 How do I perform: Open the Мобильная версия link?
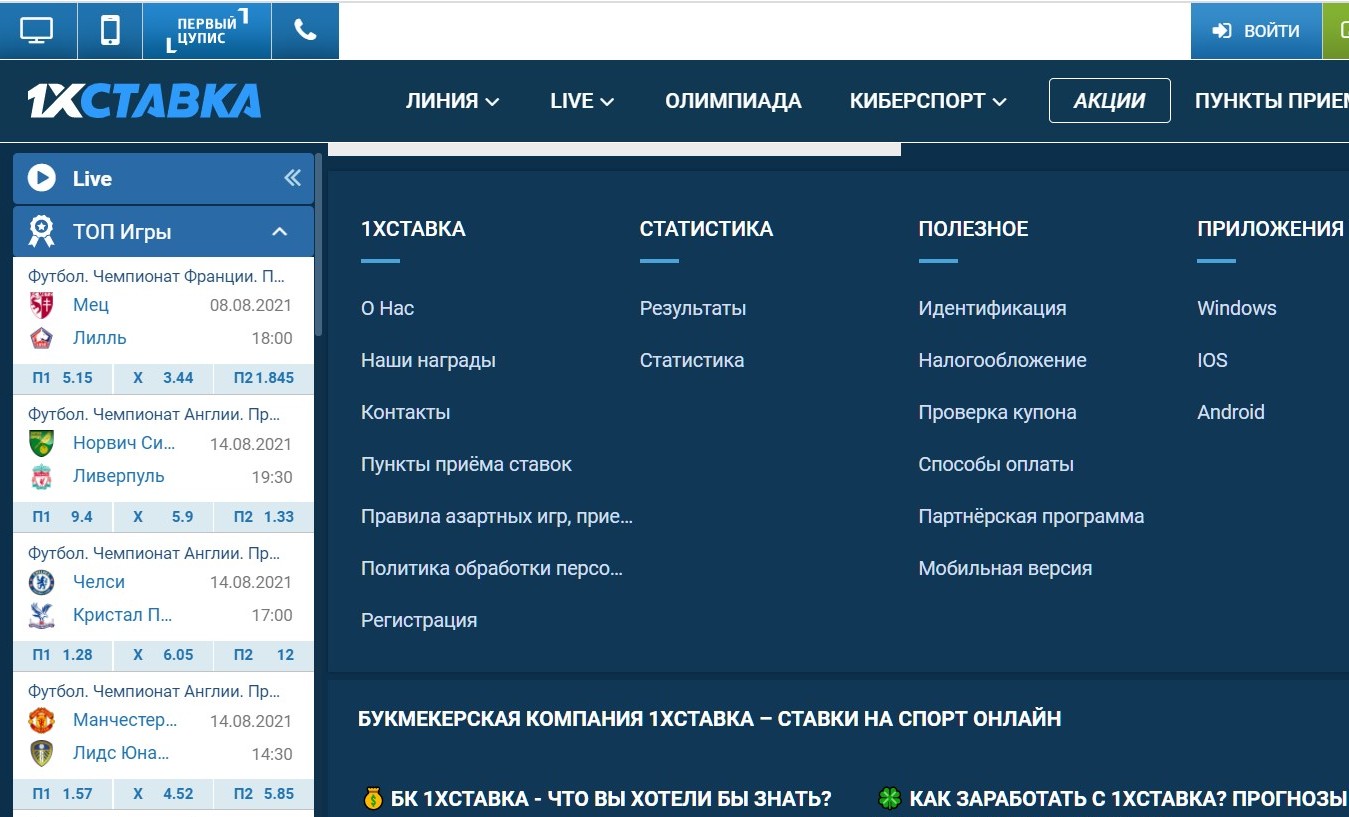point(1005,568)
